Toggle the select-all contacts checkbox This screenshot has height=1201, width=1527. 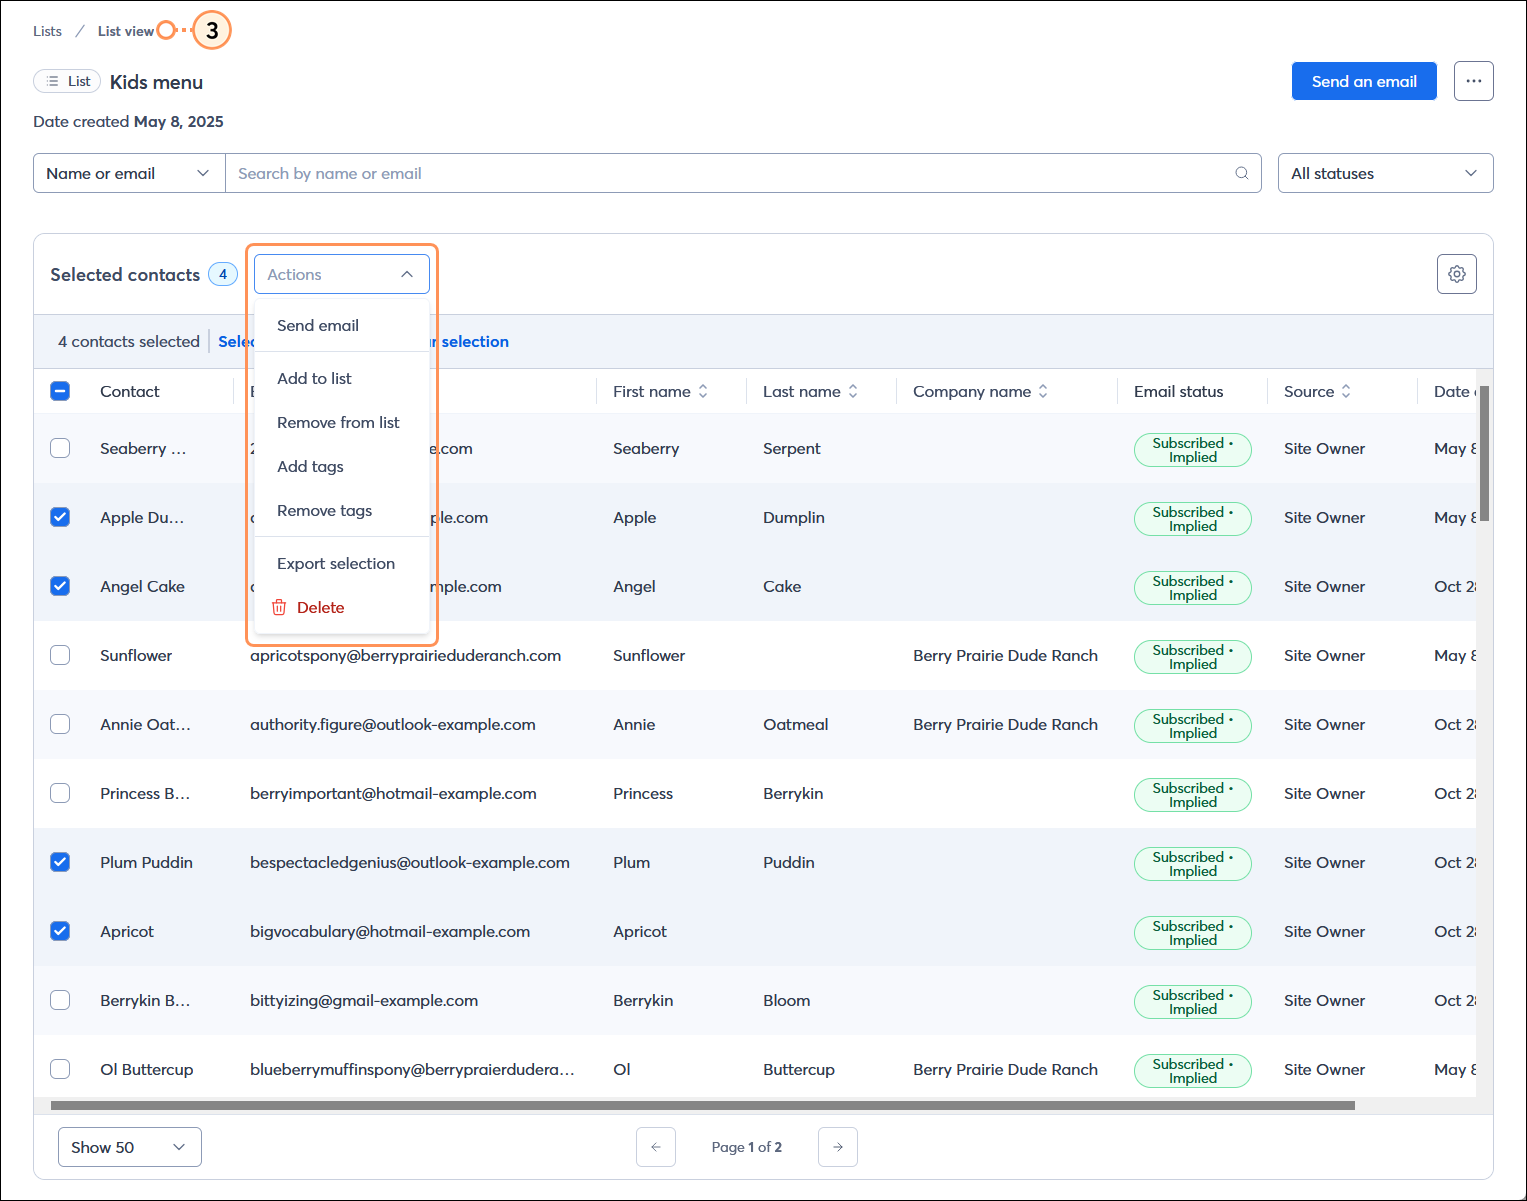pyautogui.click(x=60, y=391)
